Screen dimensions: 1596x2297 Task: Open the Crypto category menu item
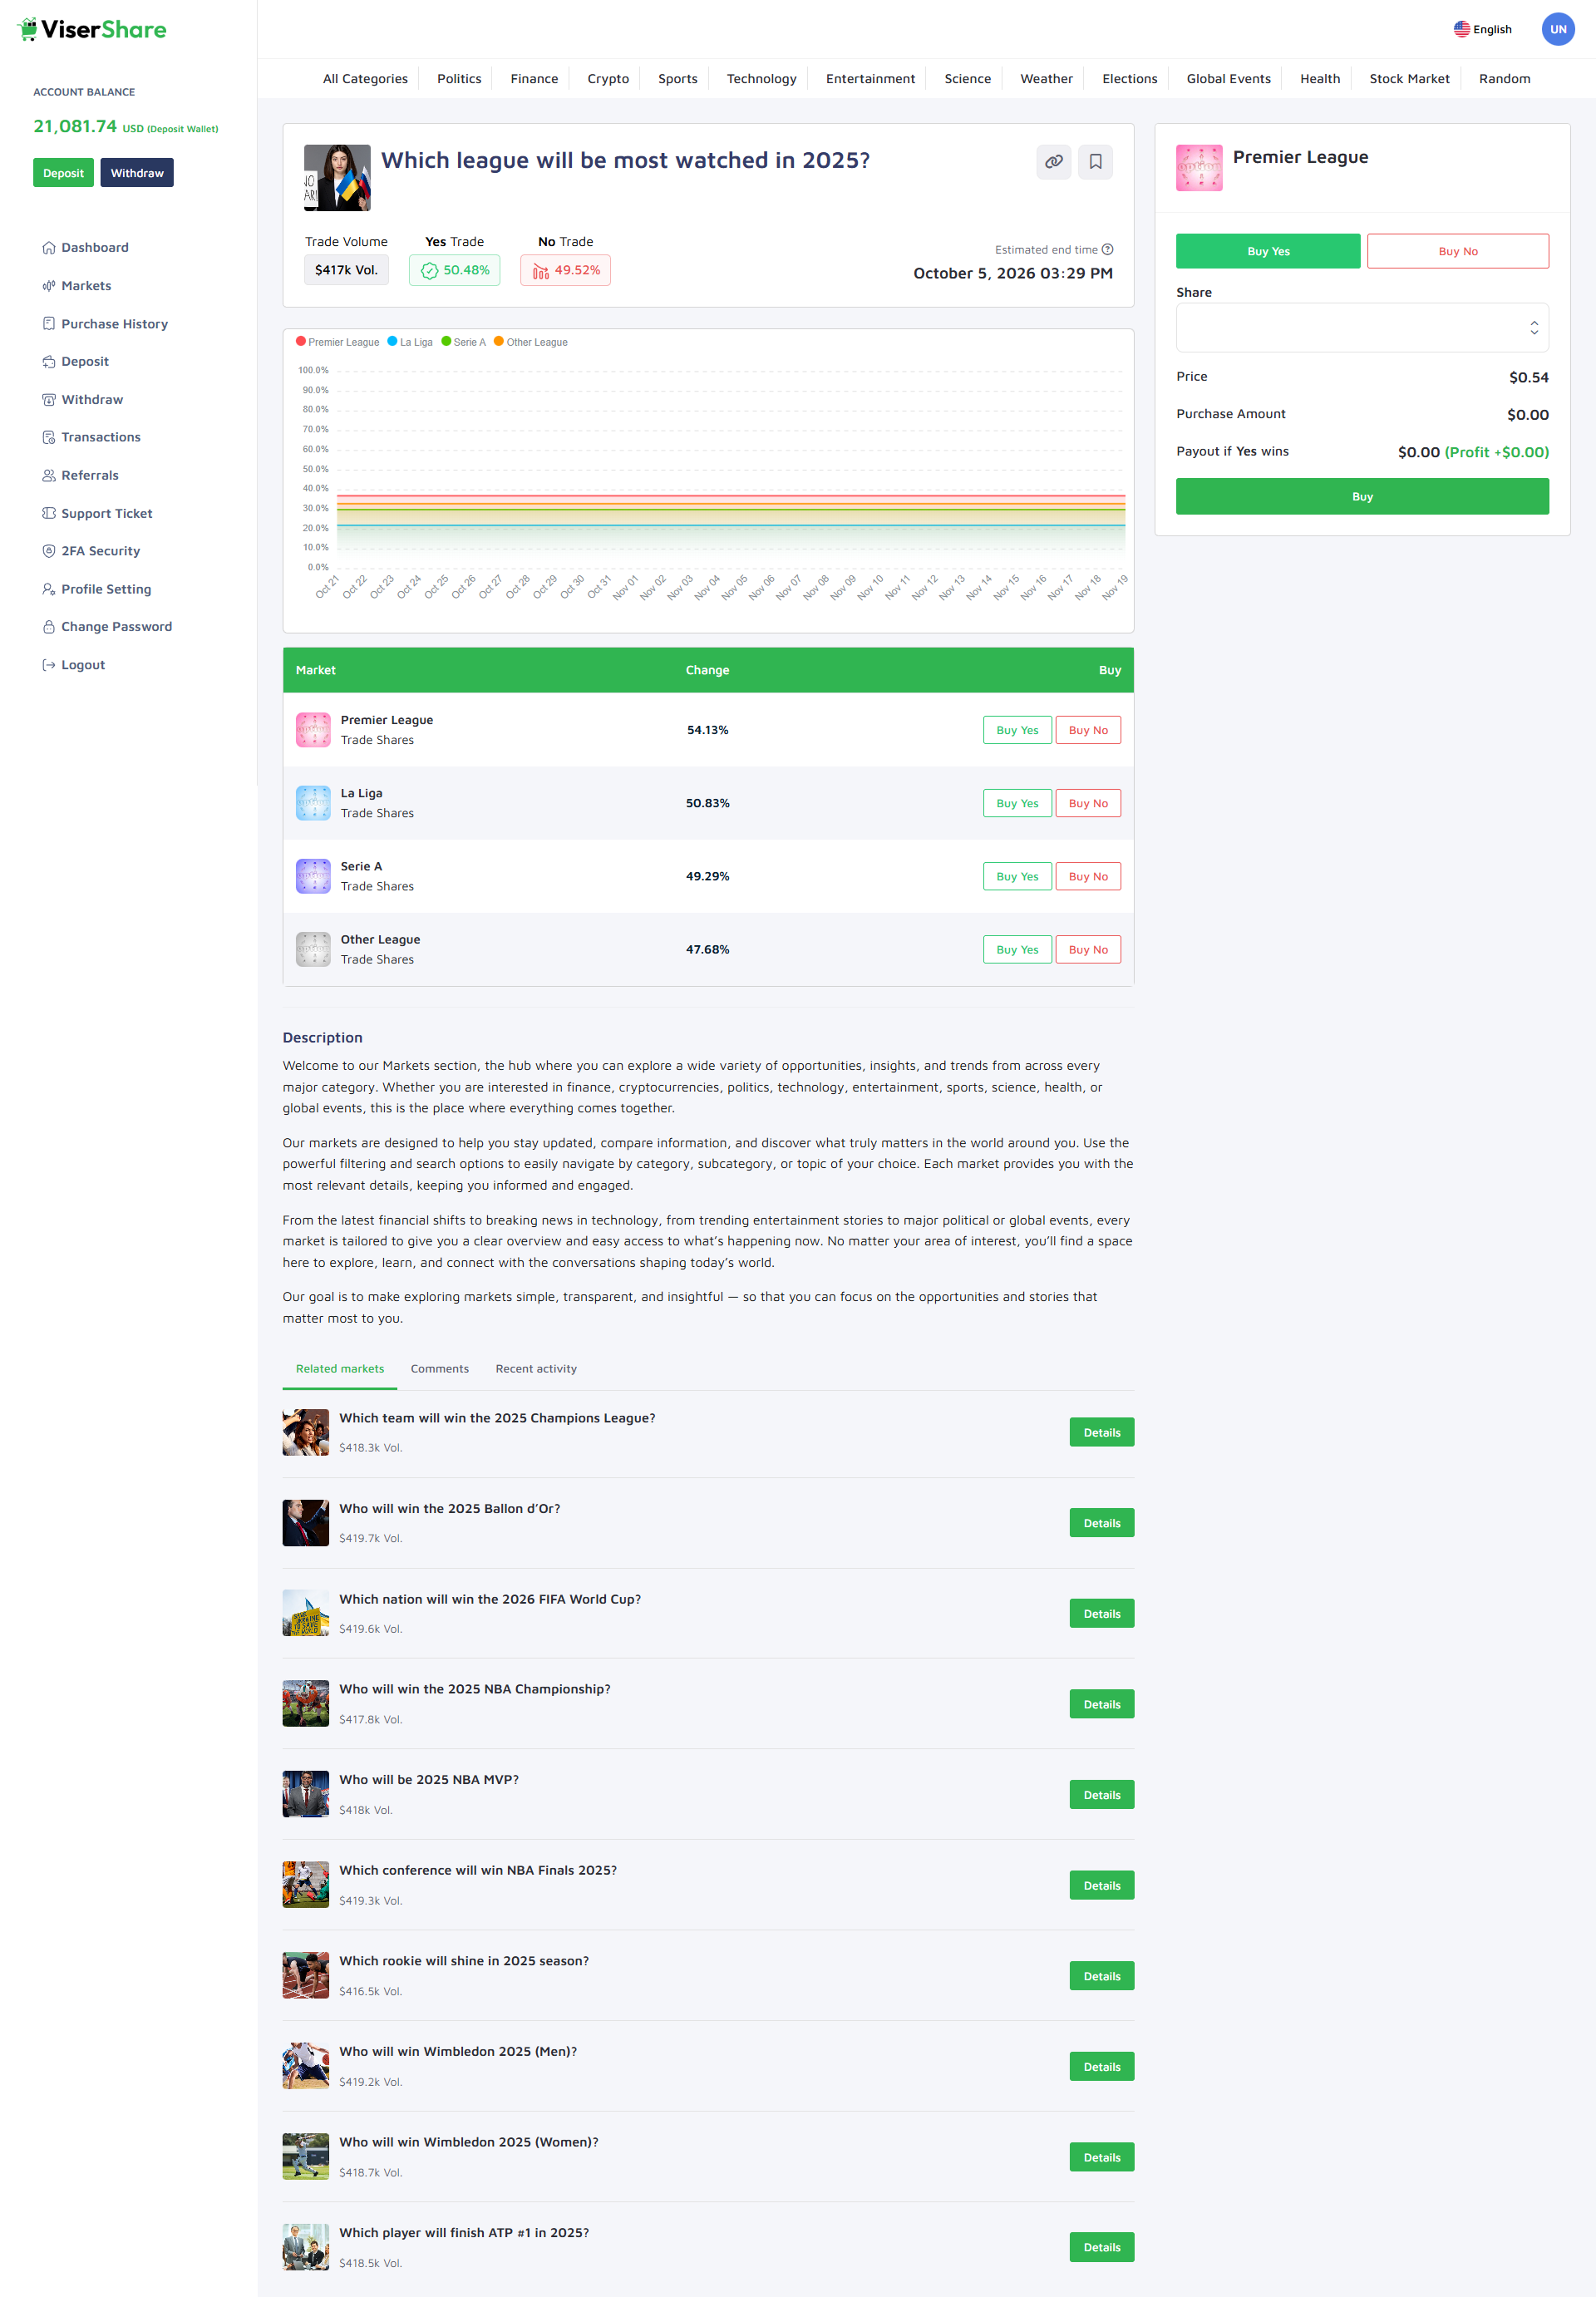[x=608, y=79]
